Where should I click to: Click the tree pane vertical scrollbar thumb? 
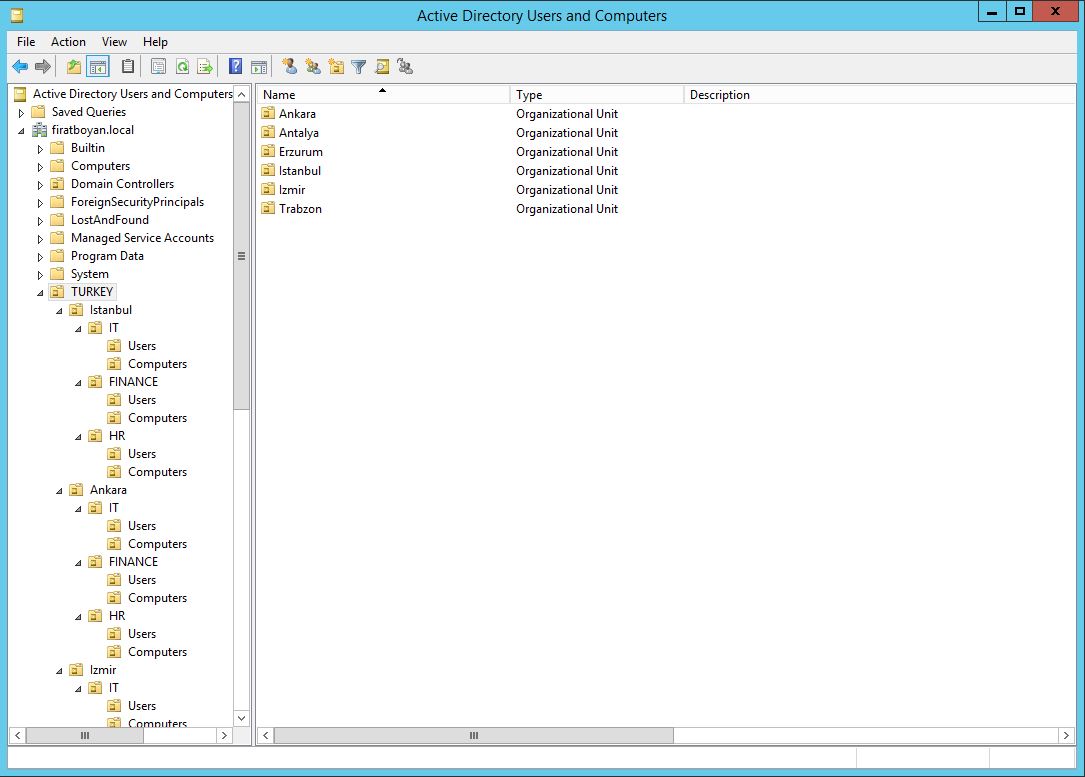click(x=241, y=256)
